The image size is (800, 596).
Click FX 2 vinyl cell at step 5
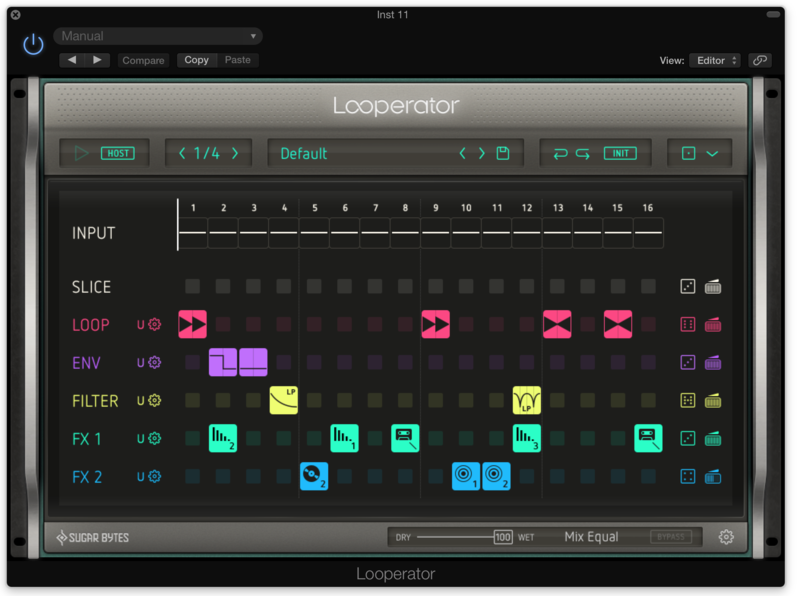314,476
